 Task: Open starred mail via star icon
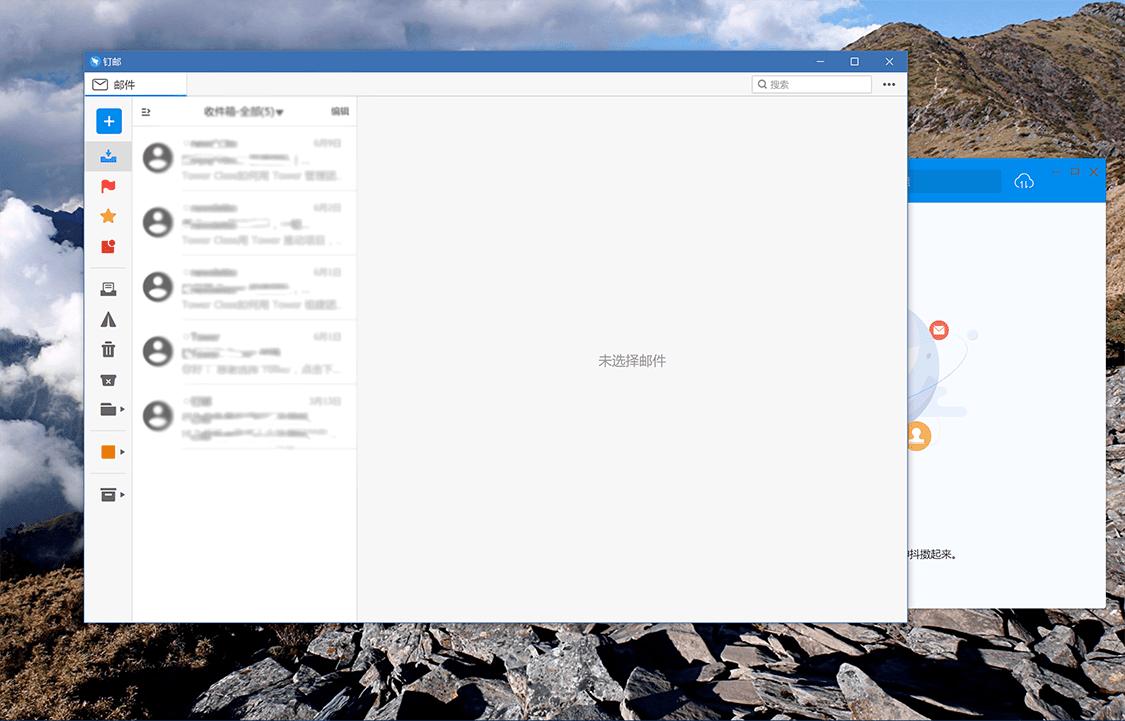109,216
